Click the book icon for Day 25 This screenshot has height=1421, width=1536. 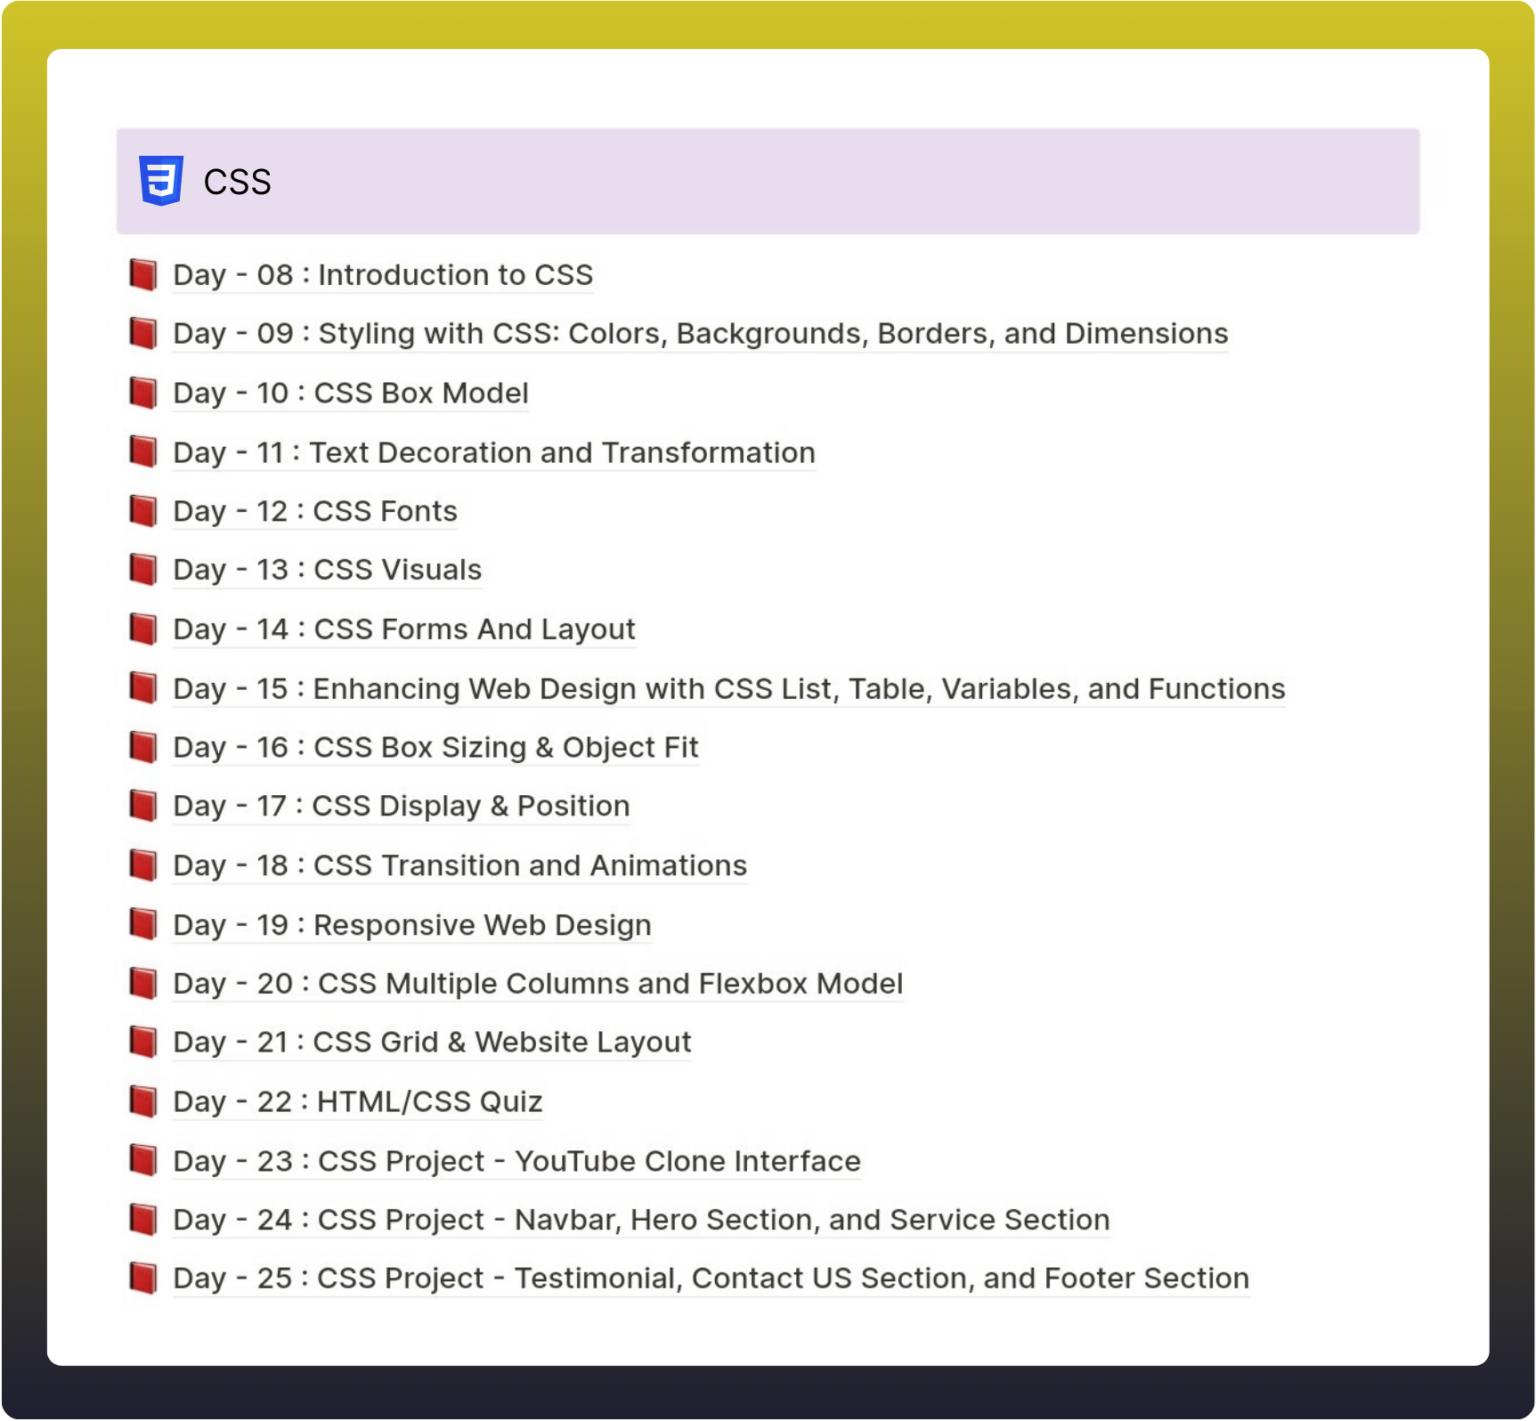(x=143, y=1278)
